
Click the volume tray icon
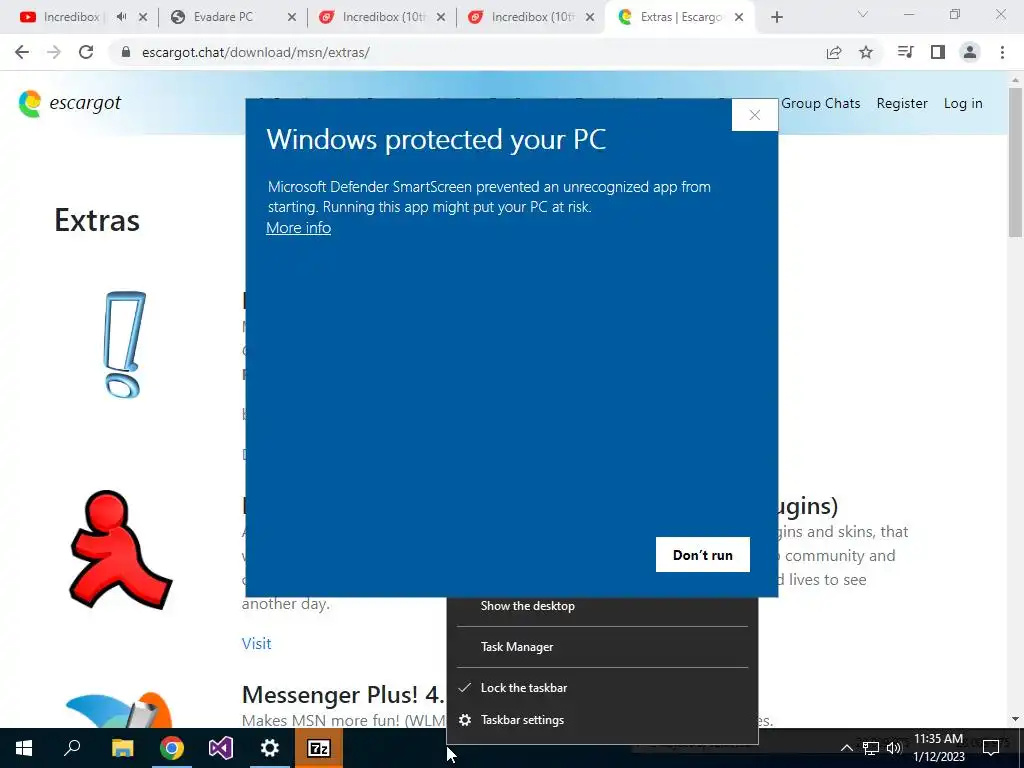coord(894,748)
